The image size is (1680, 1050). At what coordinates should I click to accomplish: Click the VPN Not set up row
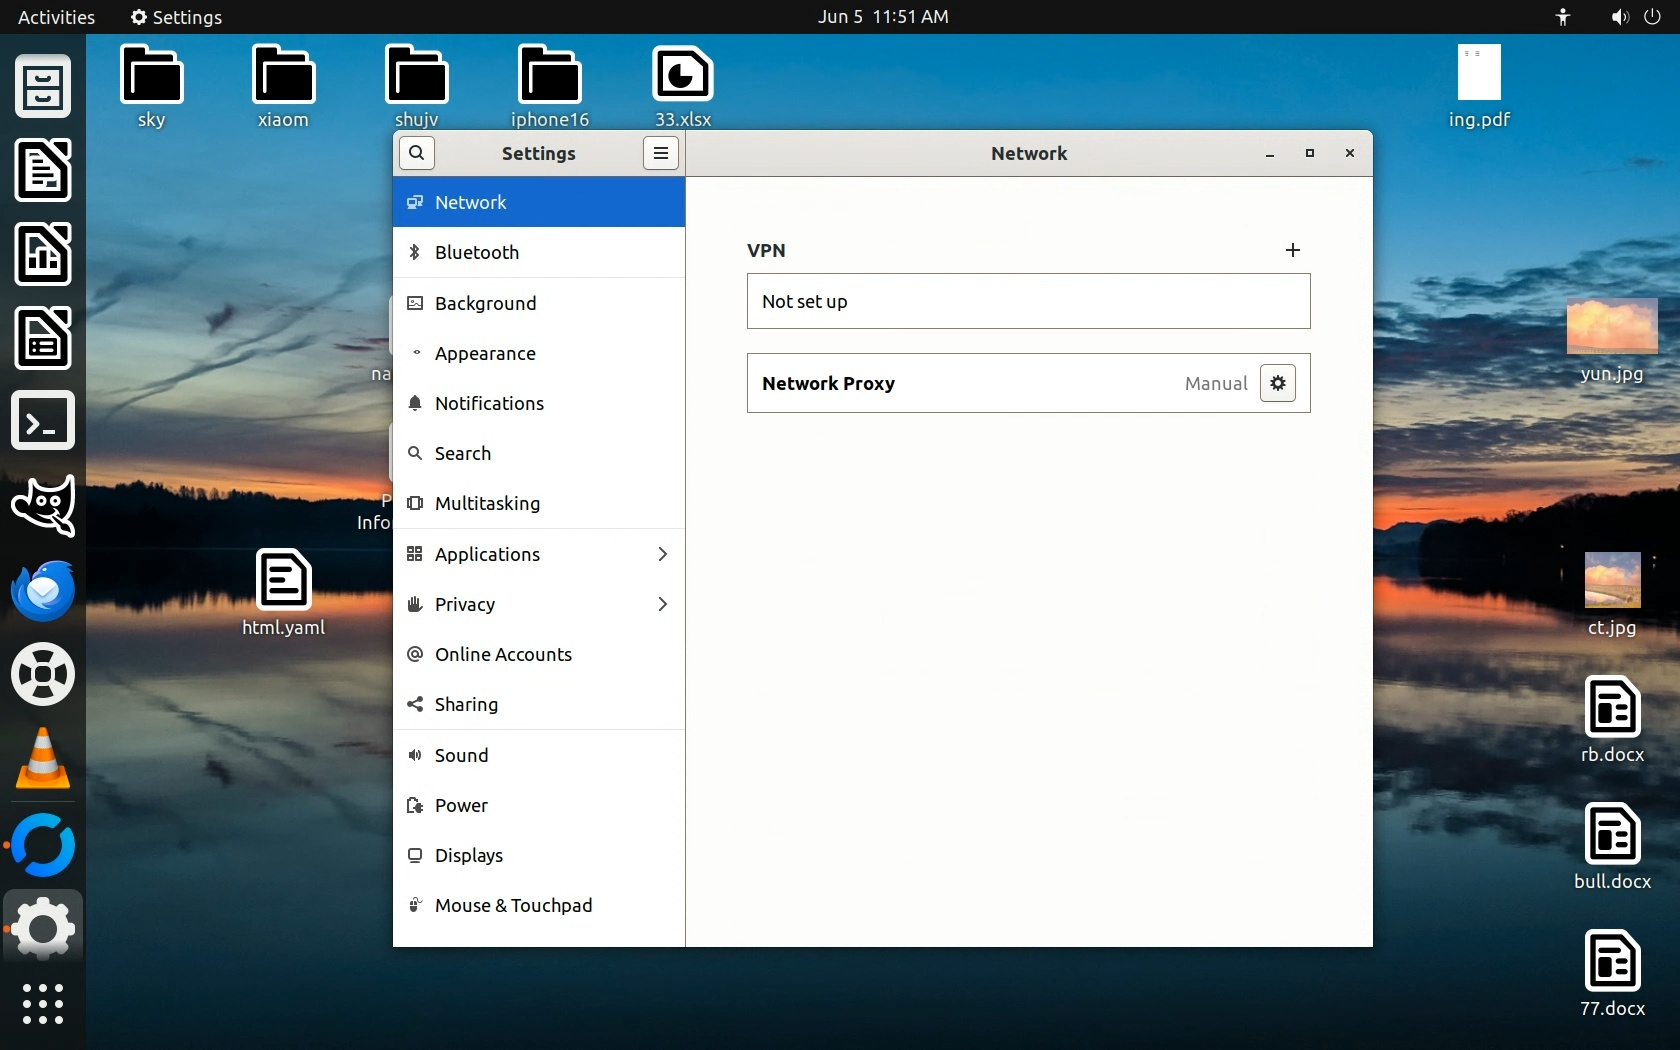[x=1028, y=301]
